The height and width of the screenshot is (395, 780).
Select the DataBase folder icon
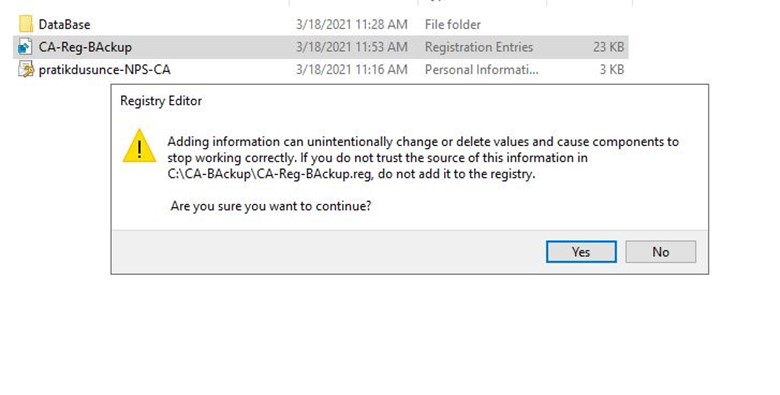26,24
